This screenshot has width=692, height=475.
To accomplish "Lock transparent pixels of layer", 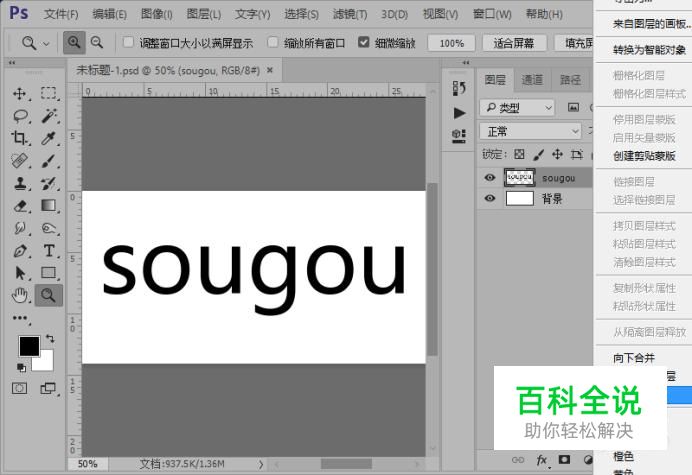I will click(519, 154).
